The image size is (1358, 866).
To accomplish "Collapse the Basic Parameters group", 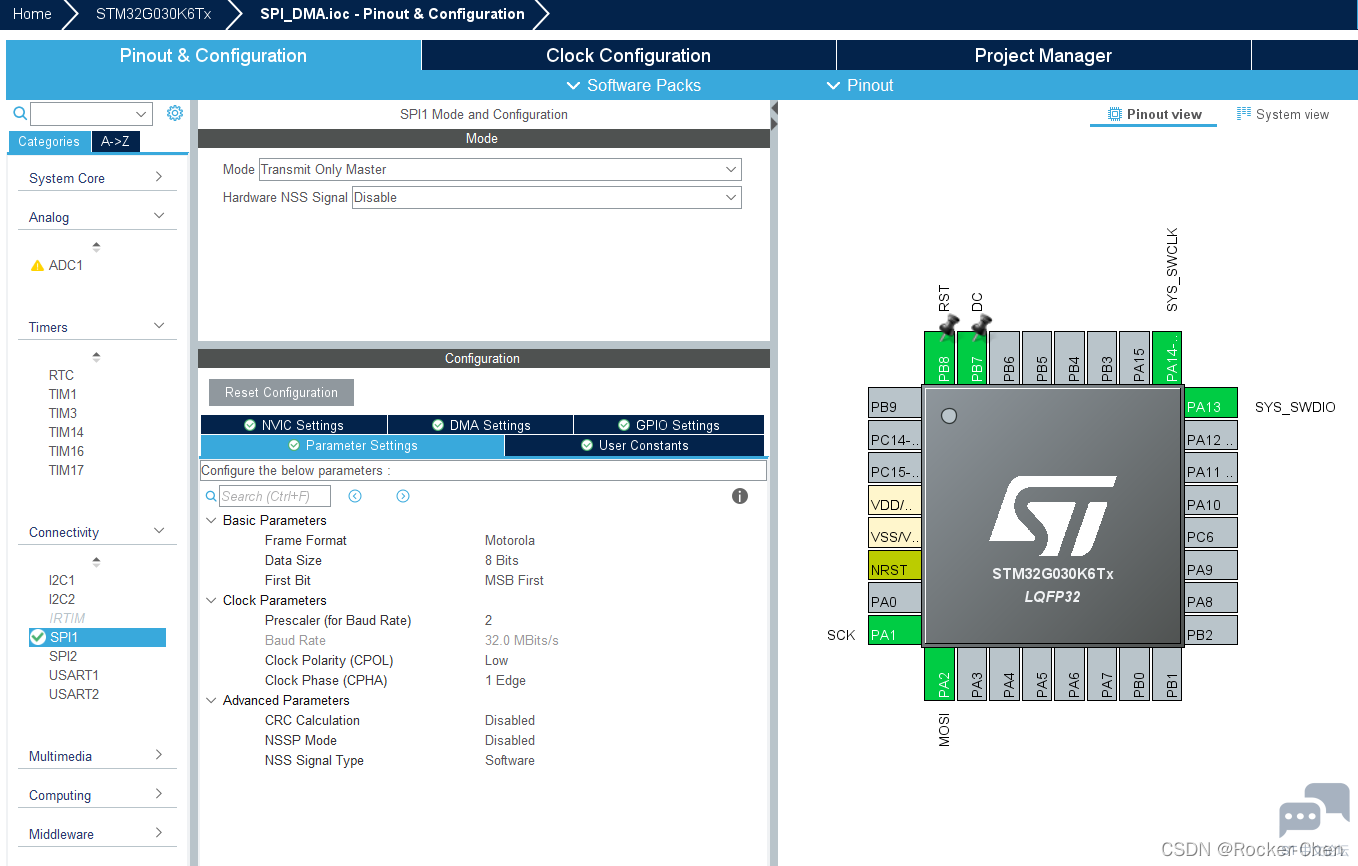I will tap(211, 520).
